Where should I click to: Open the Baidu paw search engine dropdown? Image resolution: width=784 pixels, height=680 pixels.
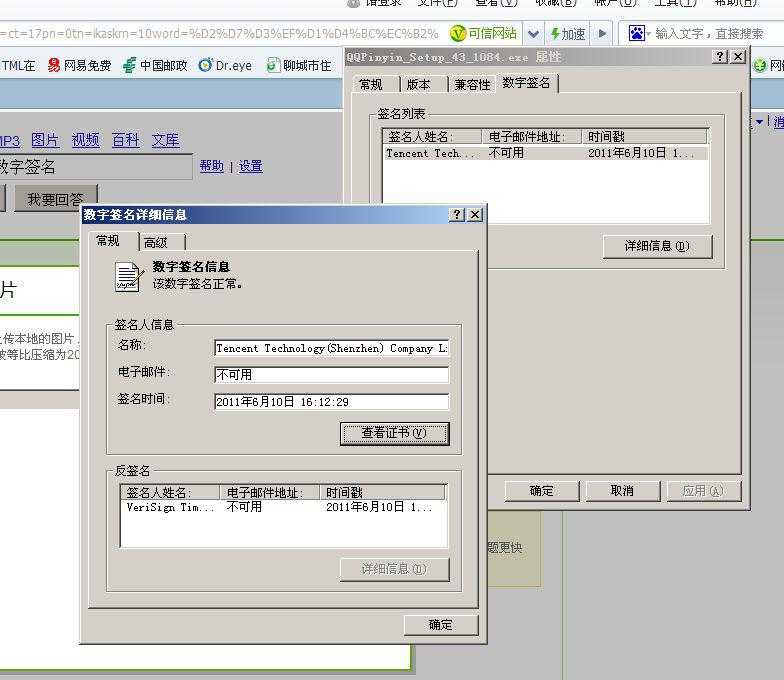coord(640,34)
